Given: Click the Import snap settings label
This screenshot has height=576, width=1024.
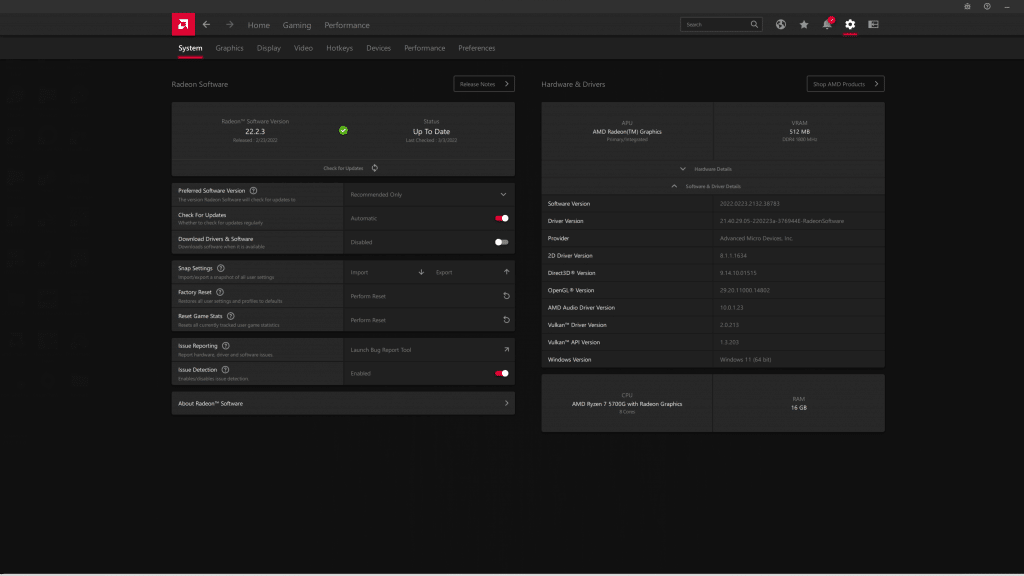Looking at the screenshot, I should pos(359,272).
